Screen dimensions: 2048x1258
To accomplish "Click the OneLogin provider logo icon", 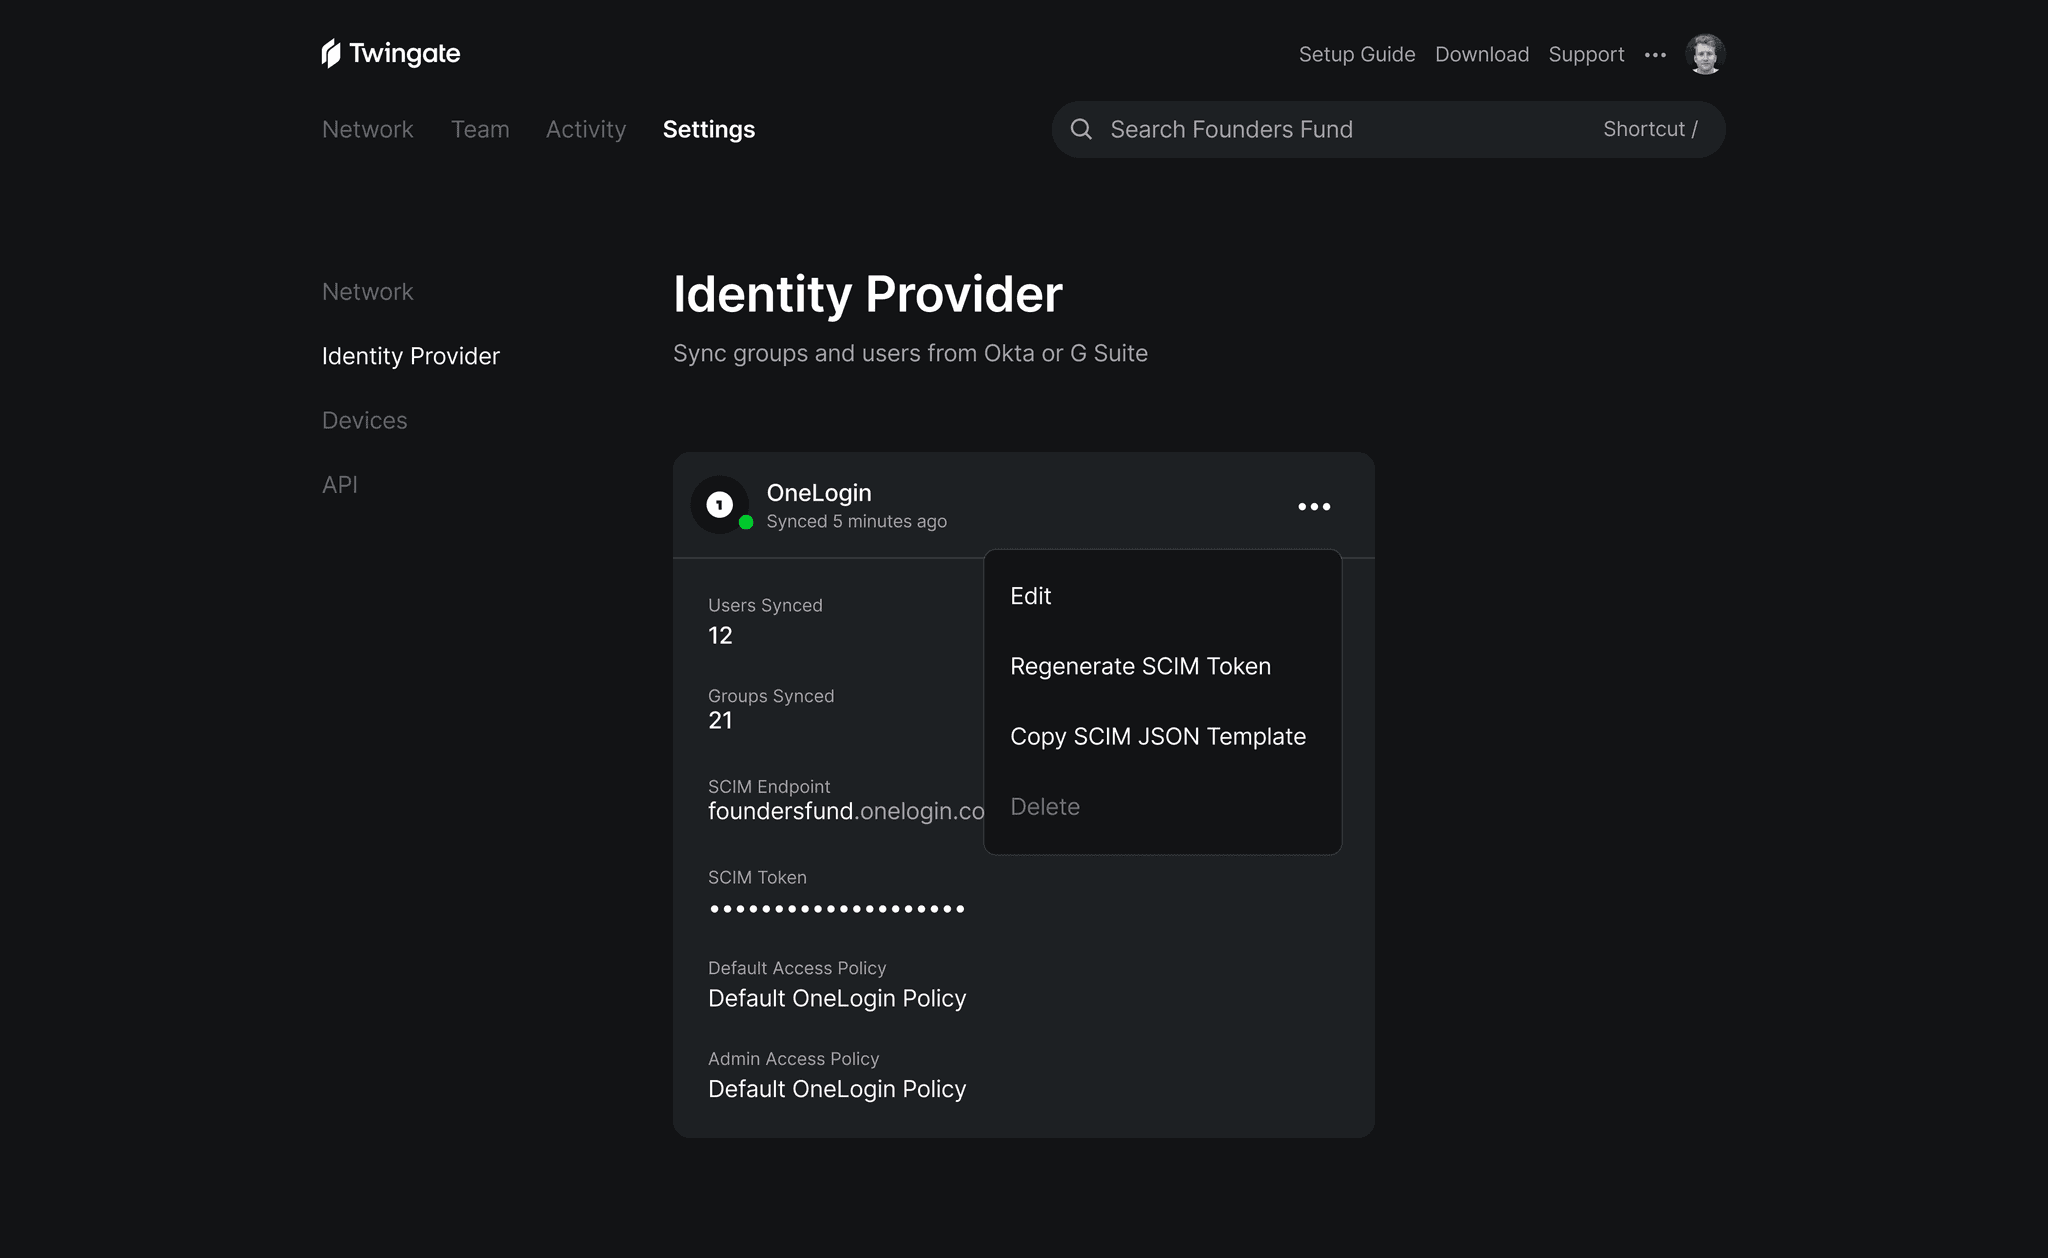I will [720, 505].
